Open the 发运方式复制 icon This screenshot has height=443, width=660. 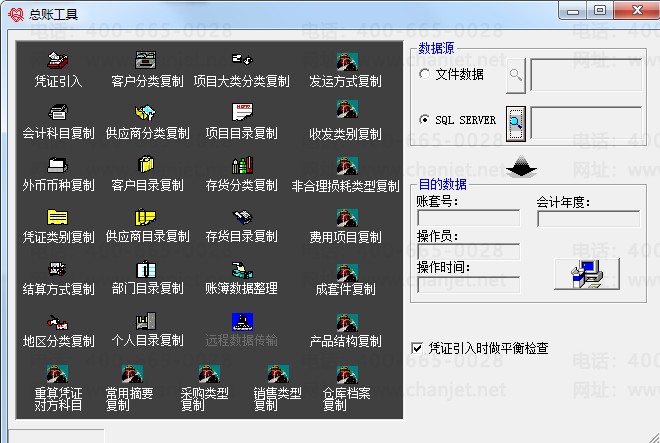coord(345,60)
